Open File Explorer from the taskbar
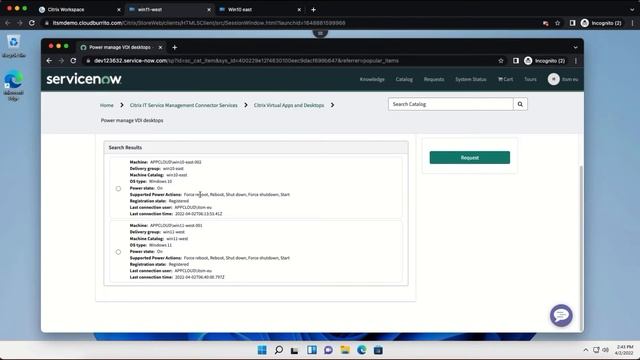The width and height of the screenshot is (640, 360). (345, 350)
